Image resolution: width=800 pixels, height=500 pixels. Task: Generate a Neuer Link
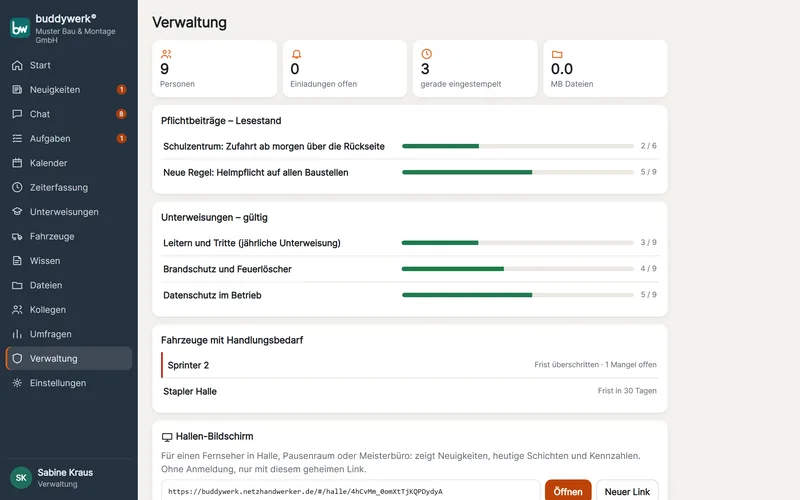(627, 491)
